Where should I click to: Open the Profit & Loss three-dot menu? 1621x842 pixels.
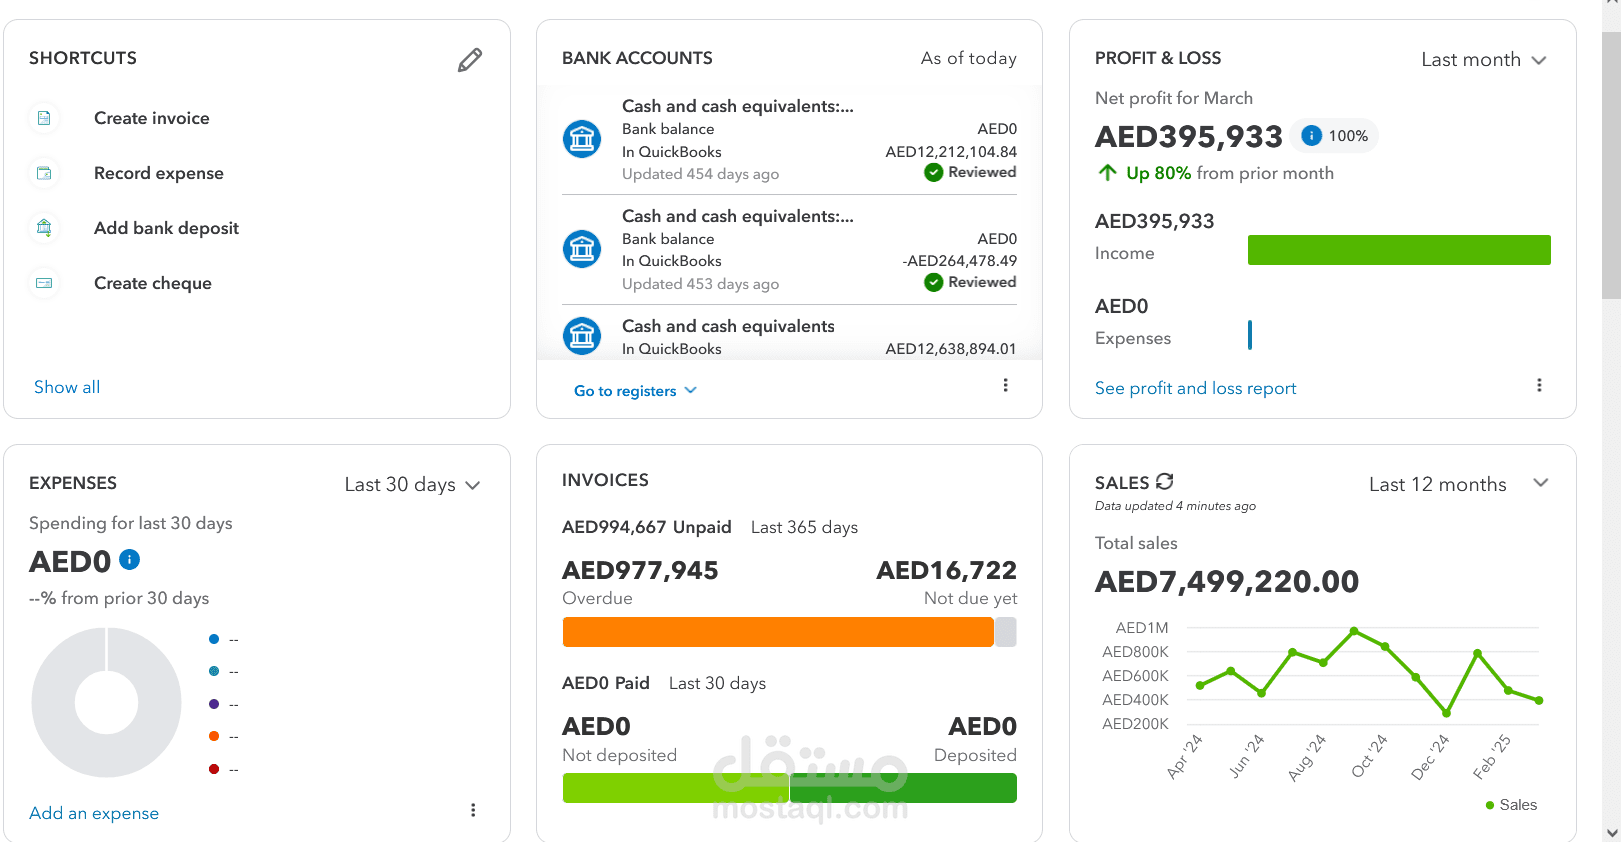(x=1539, y=385)
